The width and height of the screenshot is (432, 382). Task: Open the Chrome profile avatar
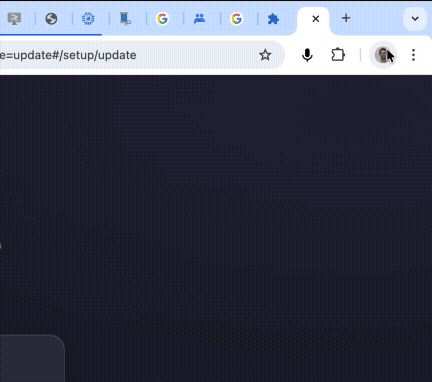click(383, 55)
